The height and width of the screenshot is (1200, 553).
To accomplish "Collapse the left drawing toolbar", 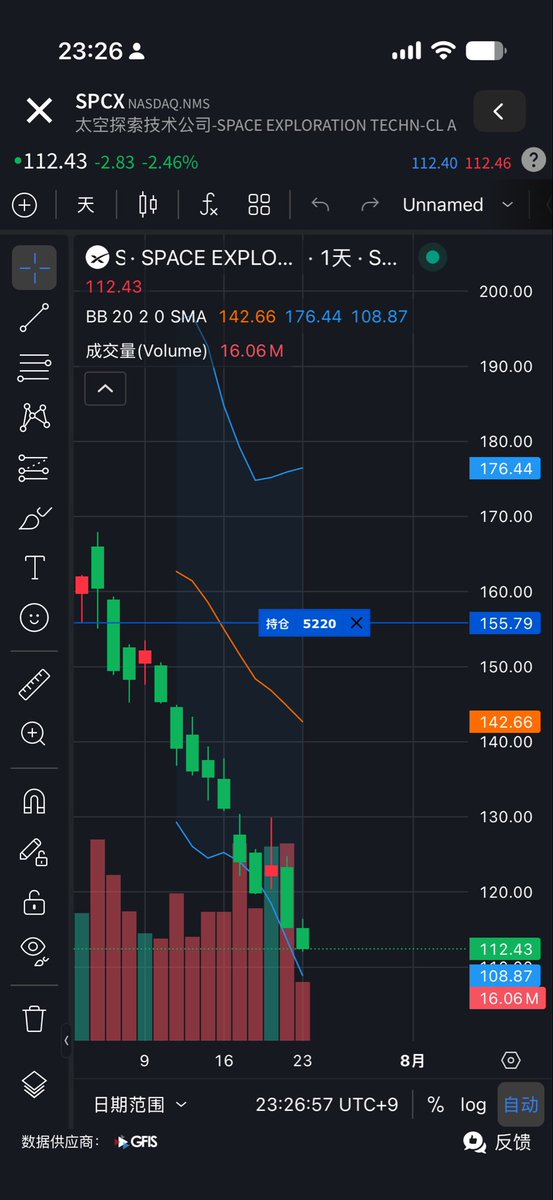I will (x=67, y=1041).
